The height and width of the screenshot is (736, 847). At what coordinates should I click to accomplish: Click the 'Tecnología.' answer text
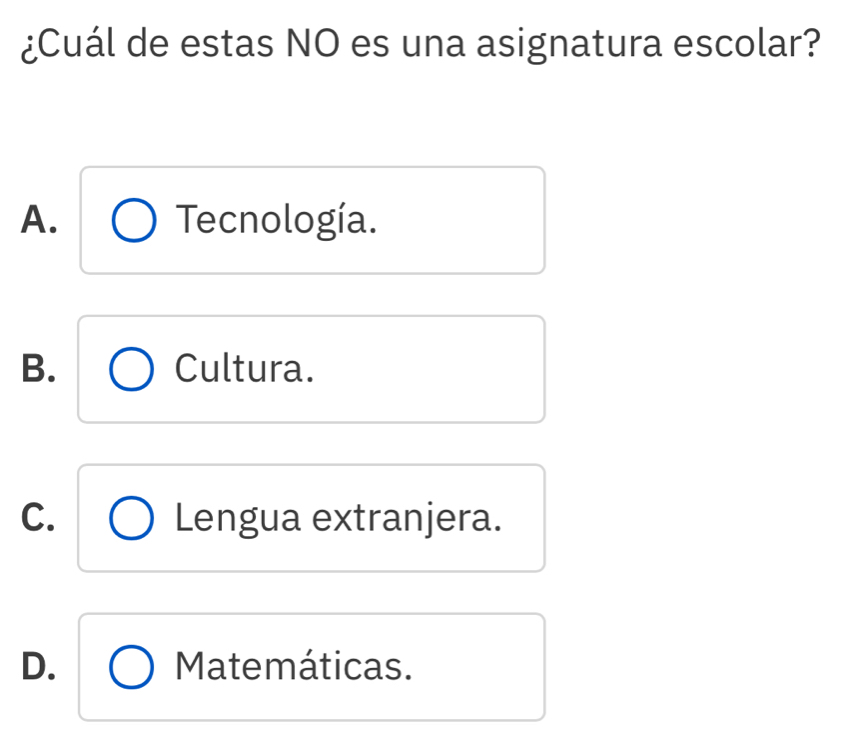[277, 220]
